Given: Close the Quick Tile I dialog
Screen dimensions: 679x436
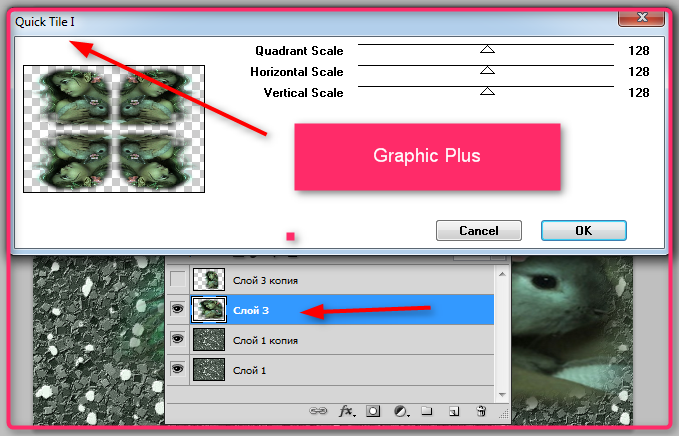Looking at the screenshot, I should (x=641, y=18).
